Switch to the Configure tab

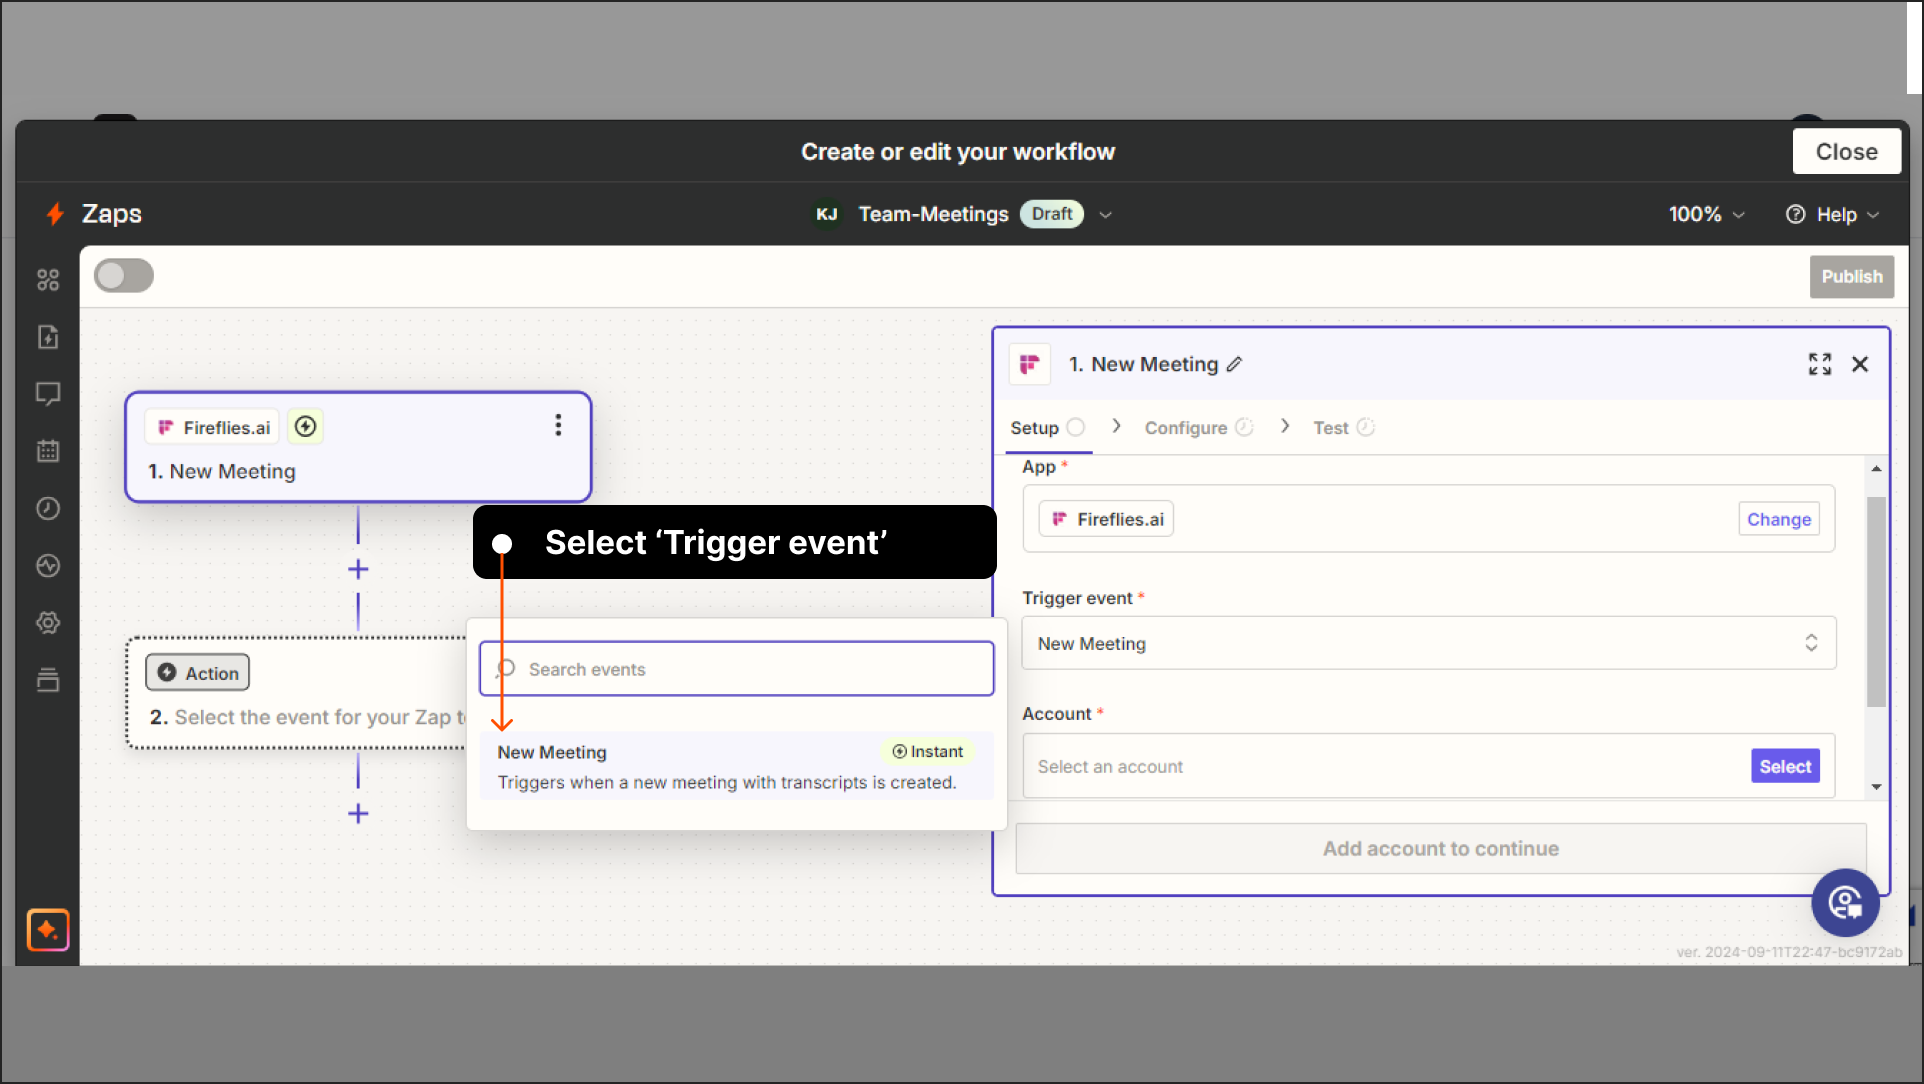pyautogui.click(x=1198, y=428)
